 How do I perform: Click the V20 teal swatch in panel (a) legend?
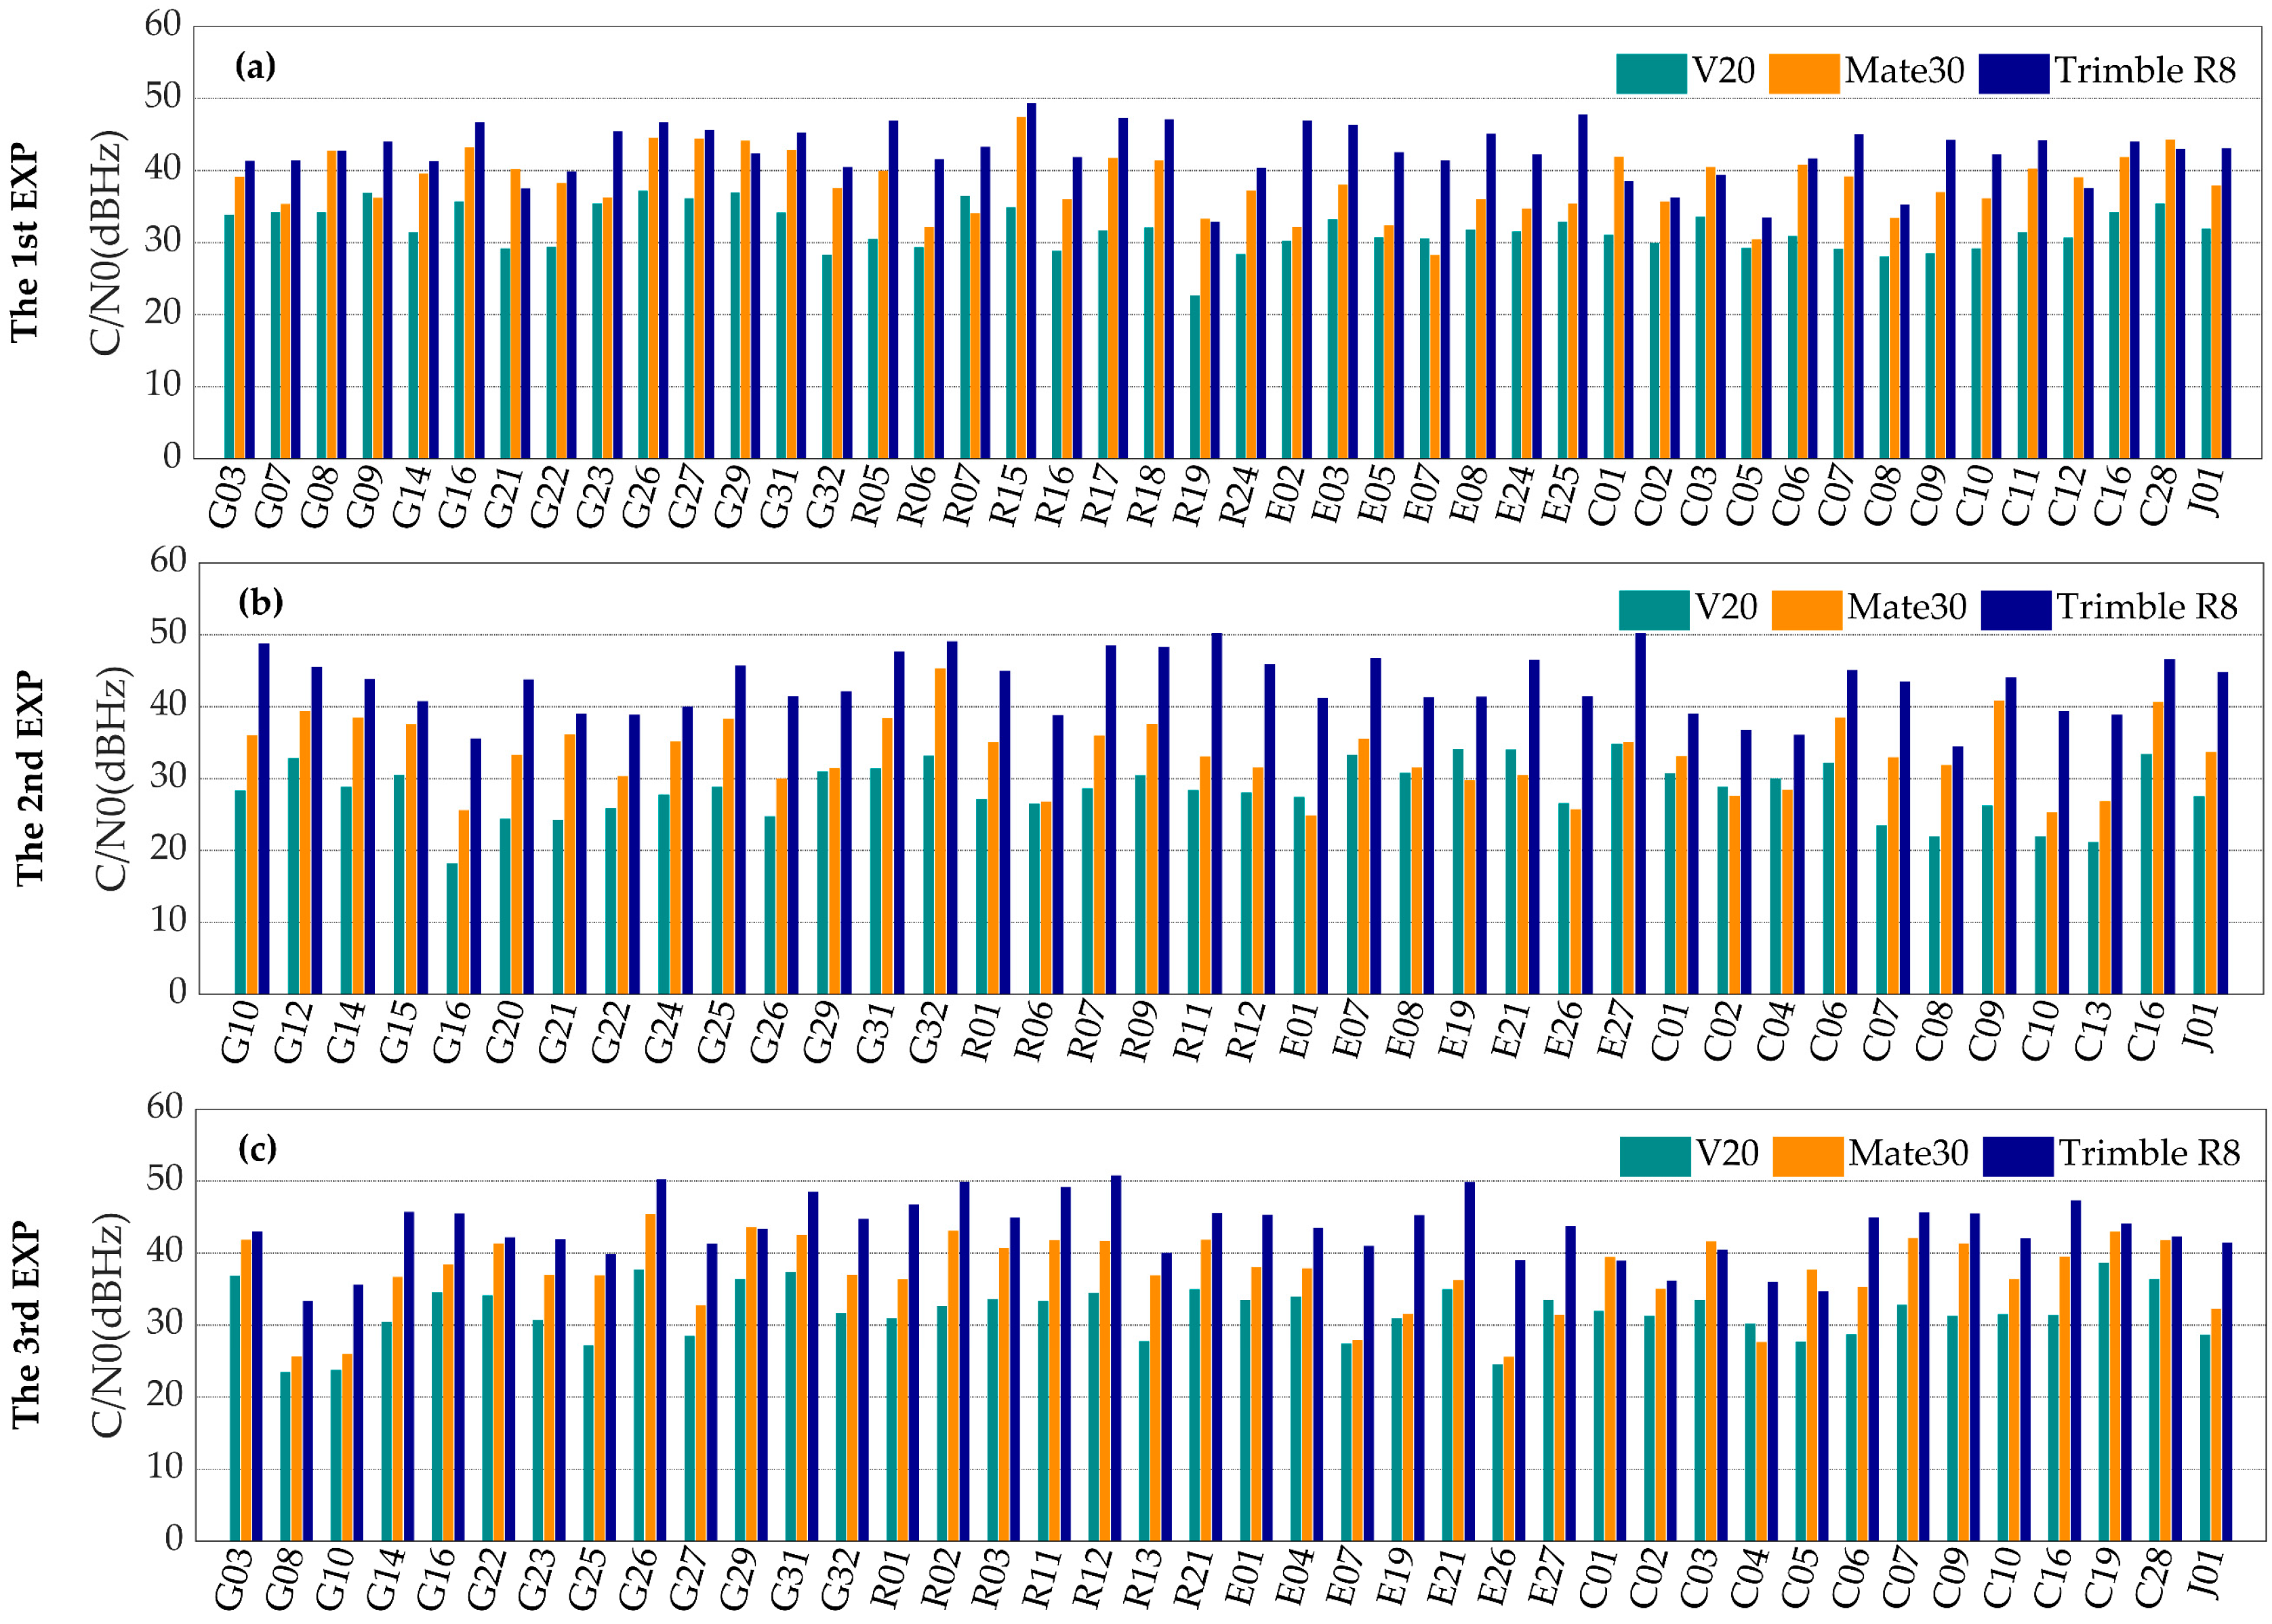click(1651, 73)
